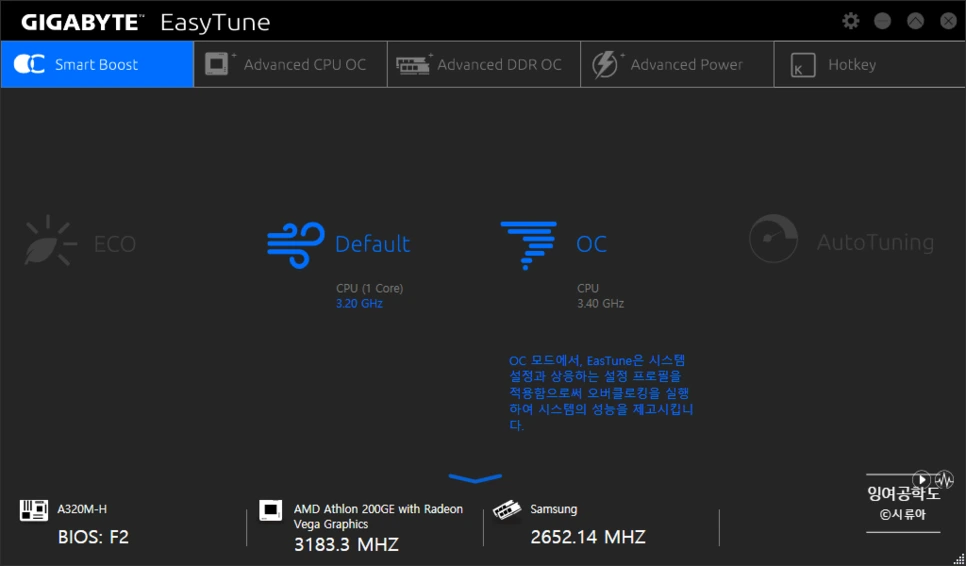Viewport: 966px width, 566px height.
Task: Open settings with the gear icon
Action: (x=851, y=21)
